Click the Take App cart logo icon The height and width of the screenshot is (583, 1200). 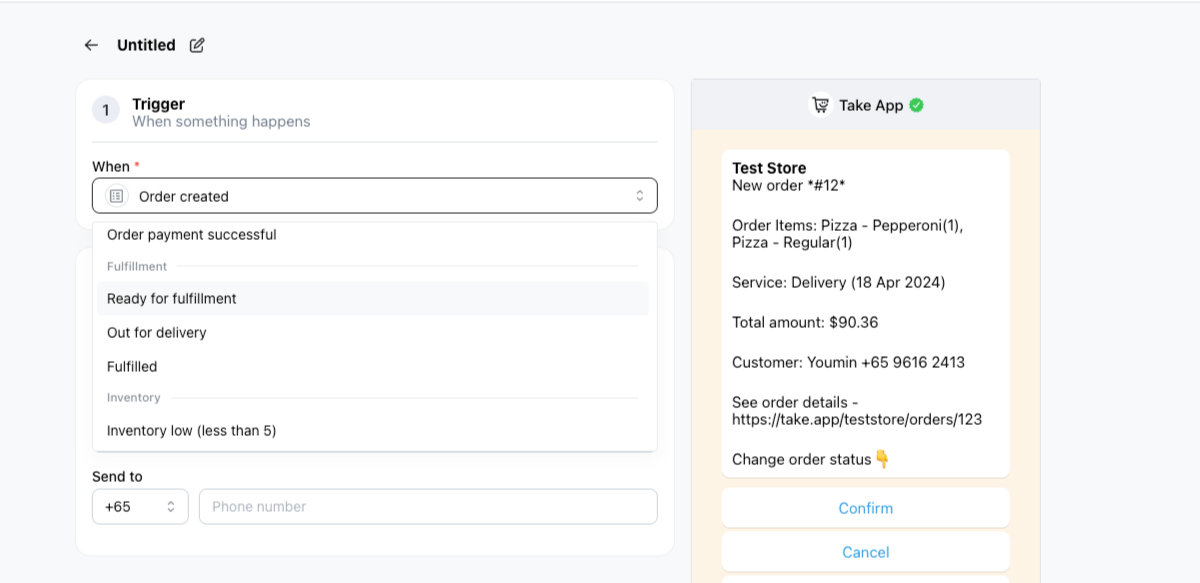pos(821,105)
